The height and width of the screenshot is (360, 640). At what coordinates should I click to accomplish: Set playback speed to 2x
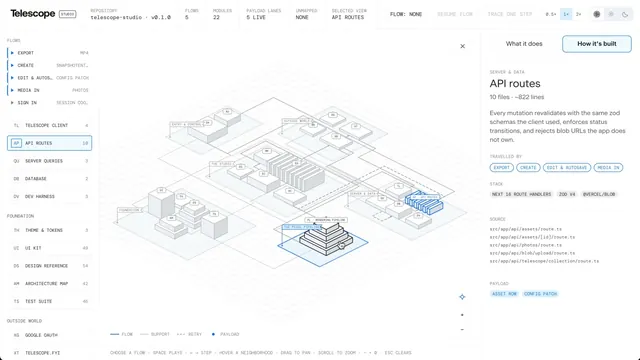tap(578, 14)
